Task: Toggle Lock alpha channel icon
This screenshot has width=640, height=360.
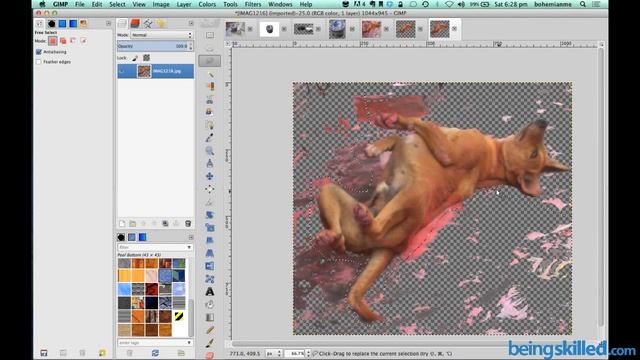Action: click(x=146, y=58)
